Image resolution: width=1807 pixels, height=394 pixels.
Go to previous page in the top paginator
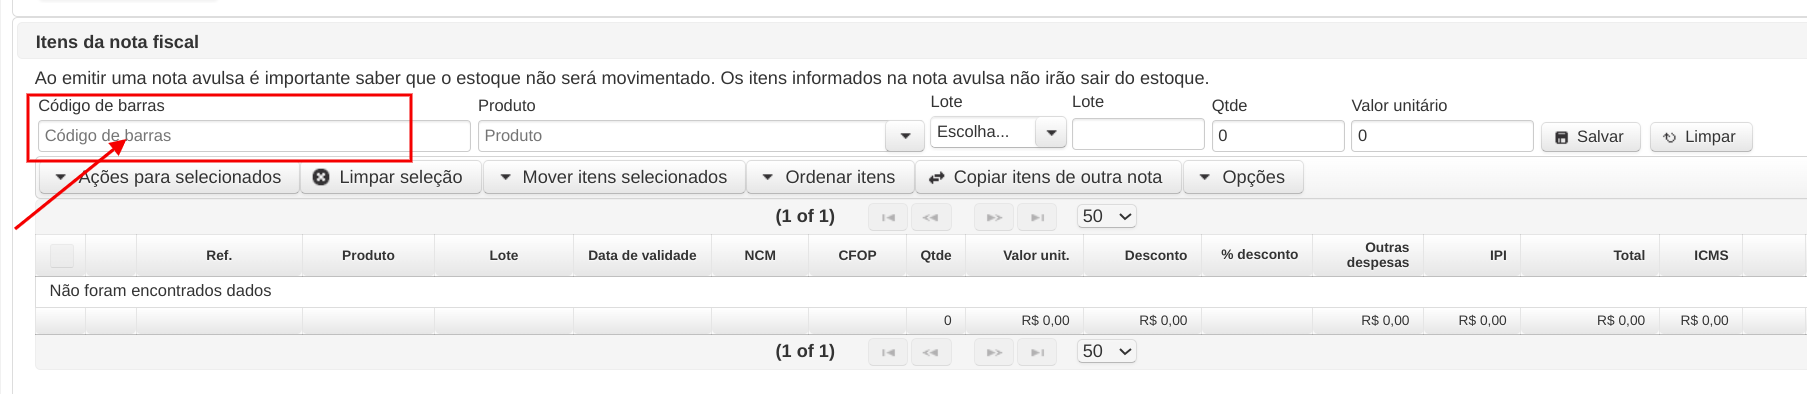click(x=930, y=217)
